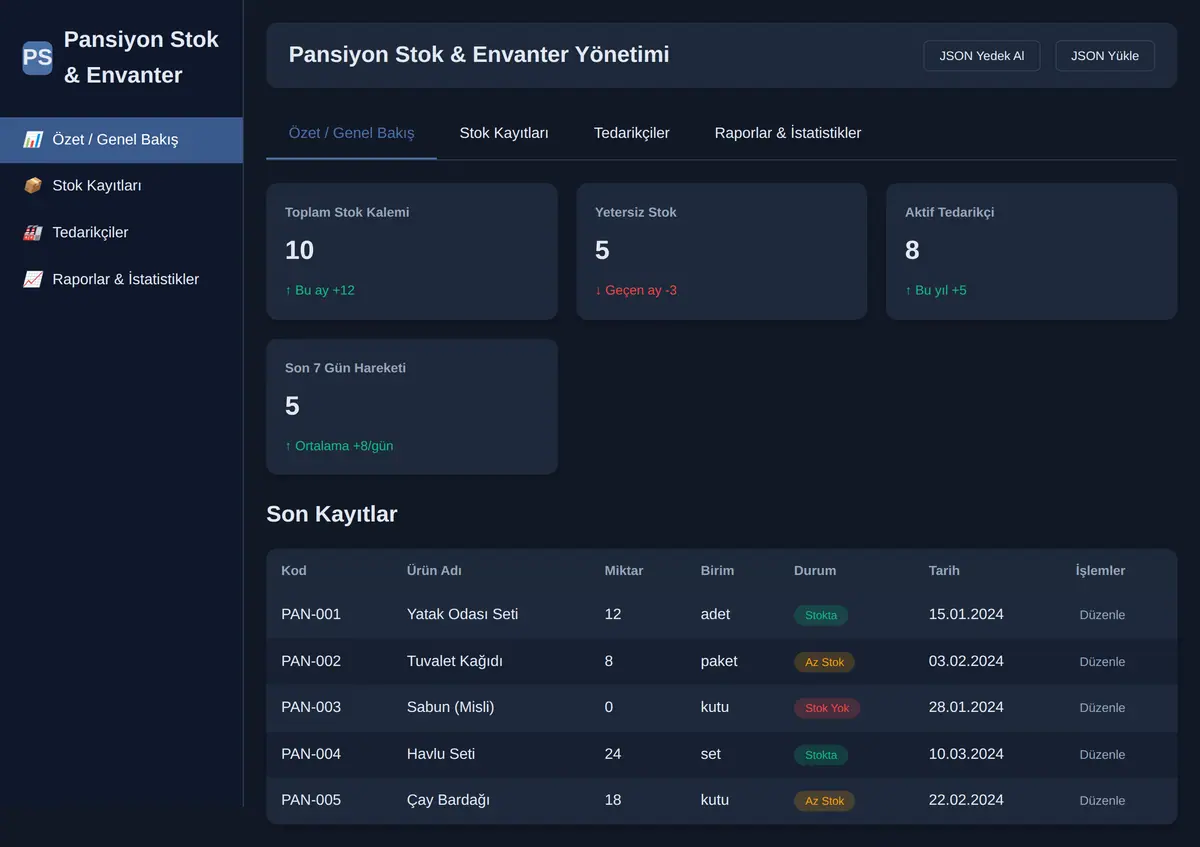Edit the PAN-001 Yatak Odası Seti row

point(1102,615)
